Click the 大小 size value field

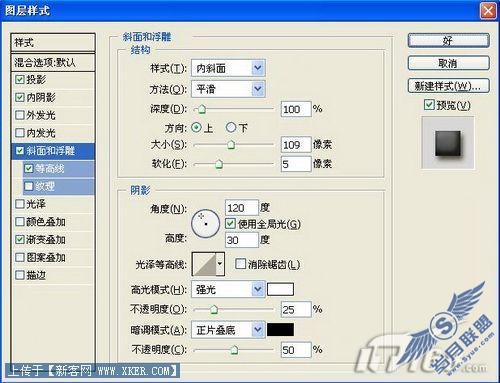[296, 145]
